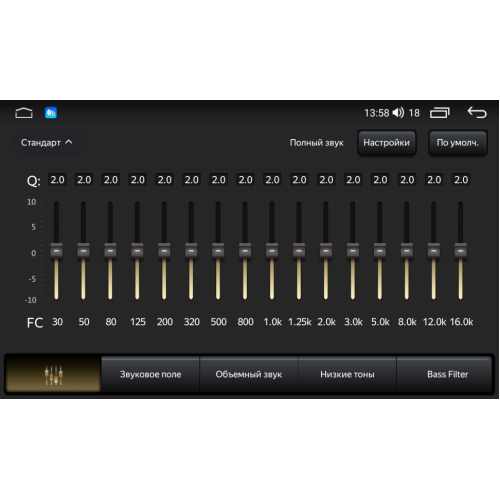The width and height of the screenshot is (500, 500).
Task: Click the 3.0k frequency label
Action: pos(353,322)
